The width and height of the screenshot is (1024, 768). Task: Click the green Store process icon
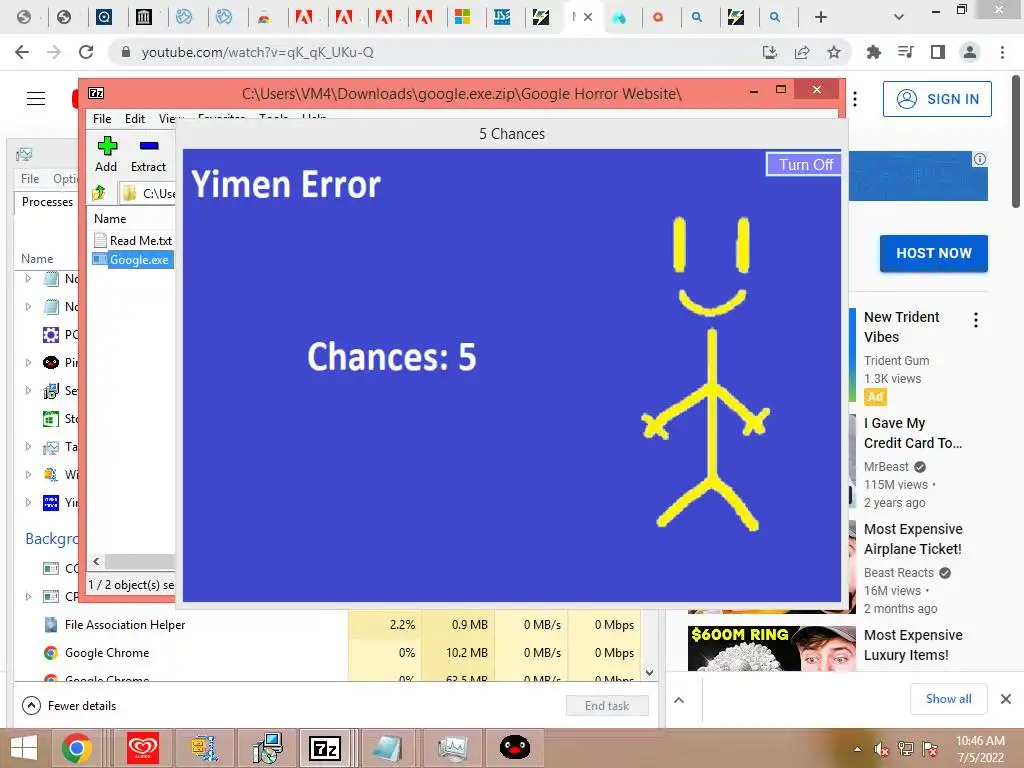coord(51,419)
